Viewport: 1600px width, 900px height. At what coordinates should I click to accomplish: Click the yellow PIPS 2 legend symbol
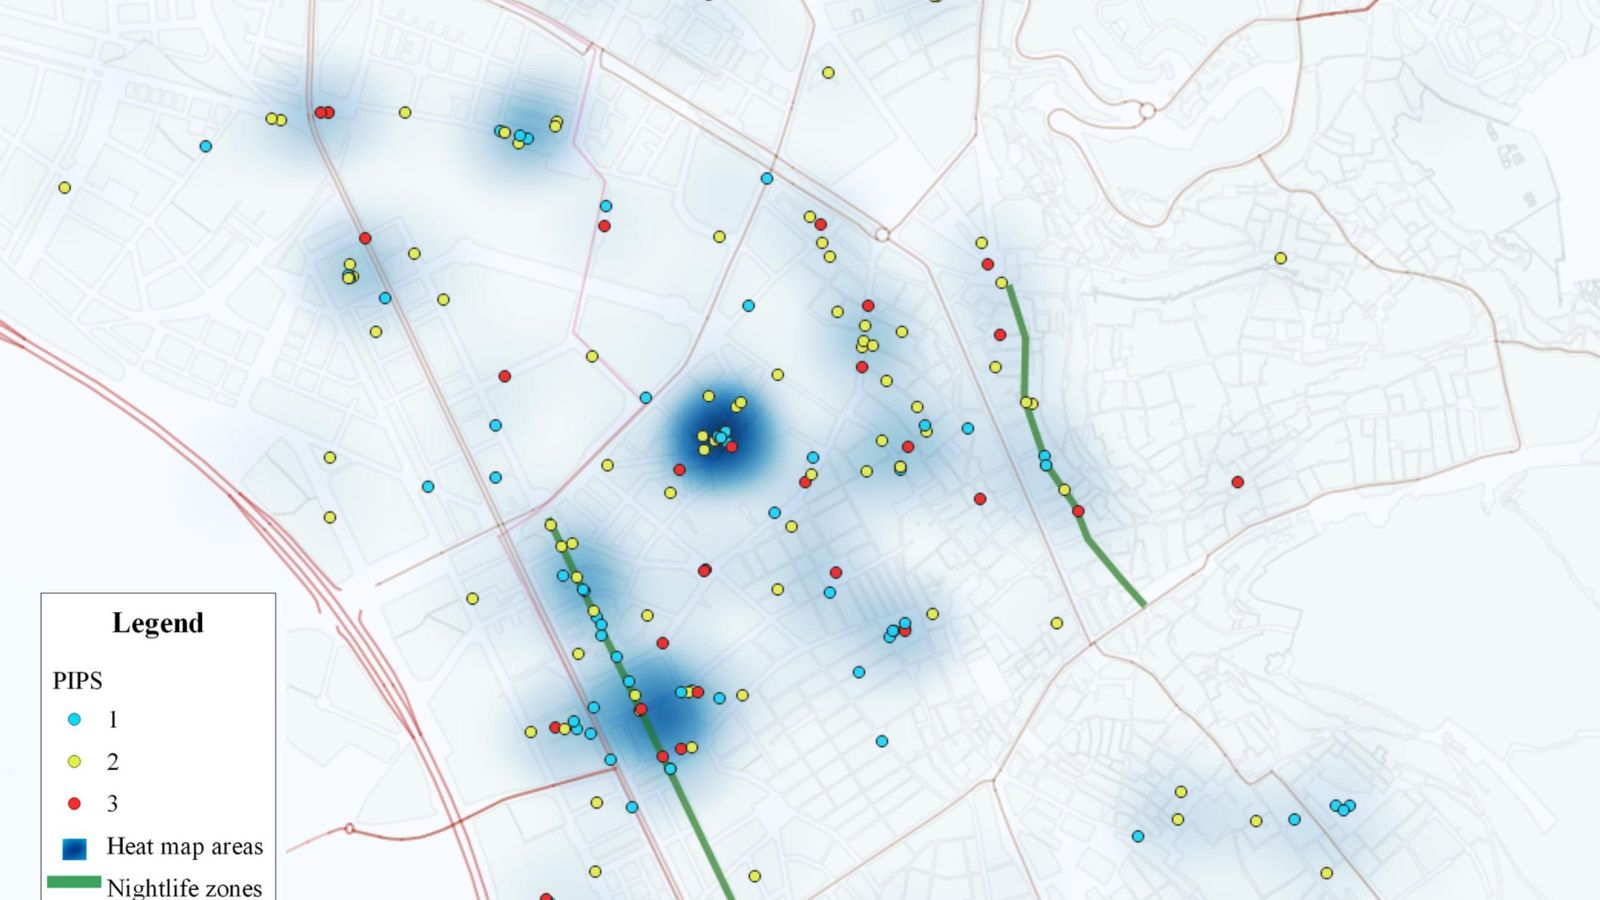tap(74, 762)
